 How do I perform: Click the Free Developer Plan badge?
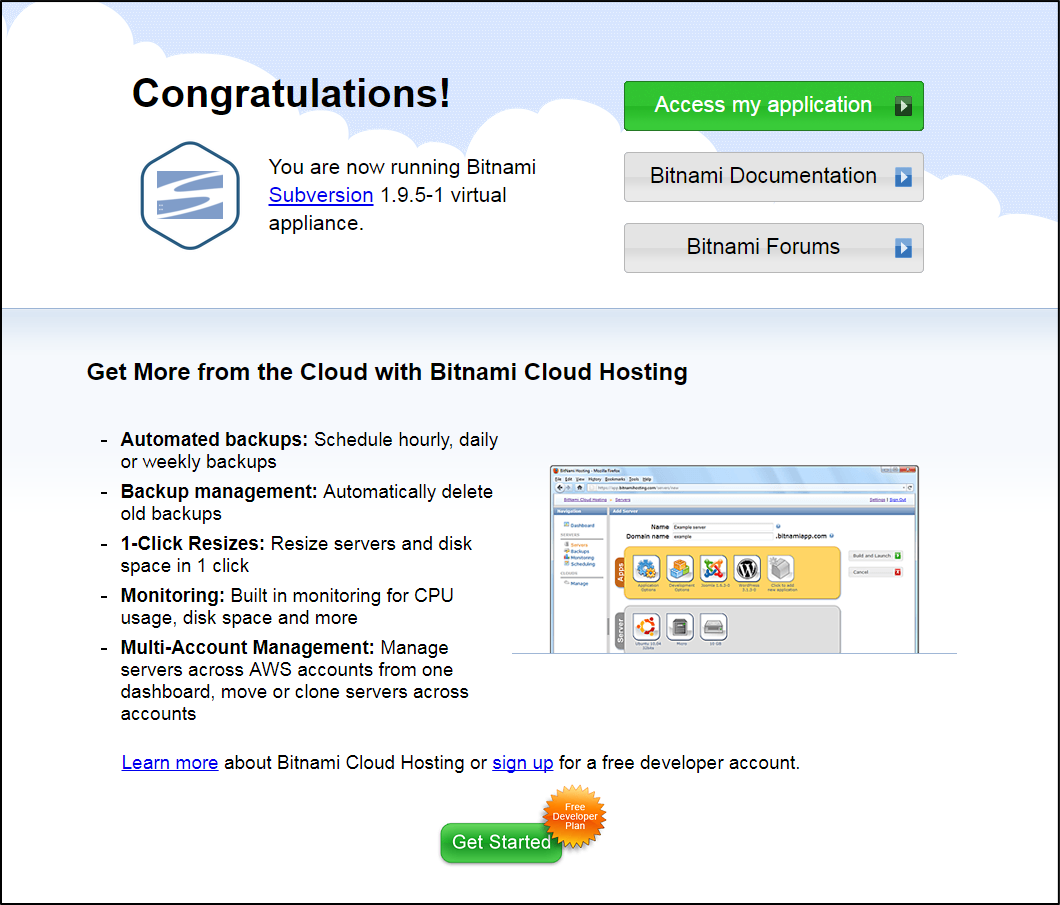(575, 816)
